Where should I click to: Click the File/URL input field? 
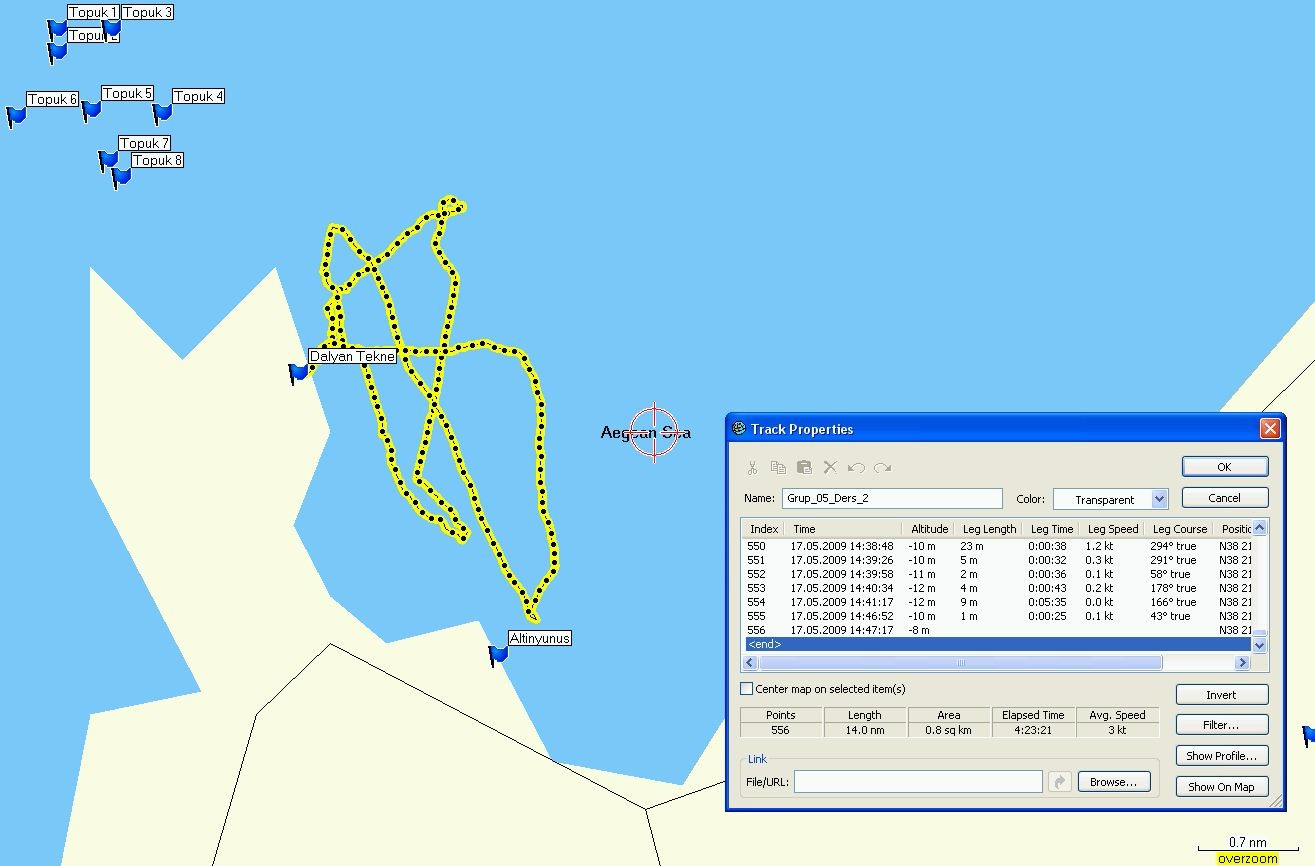click(x=918, y=782)
